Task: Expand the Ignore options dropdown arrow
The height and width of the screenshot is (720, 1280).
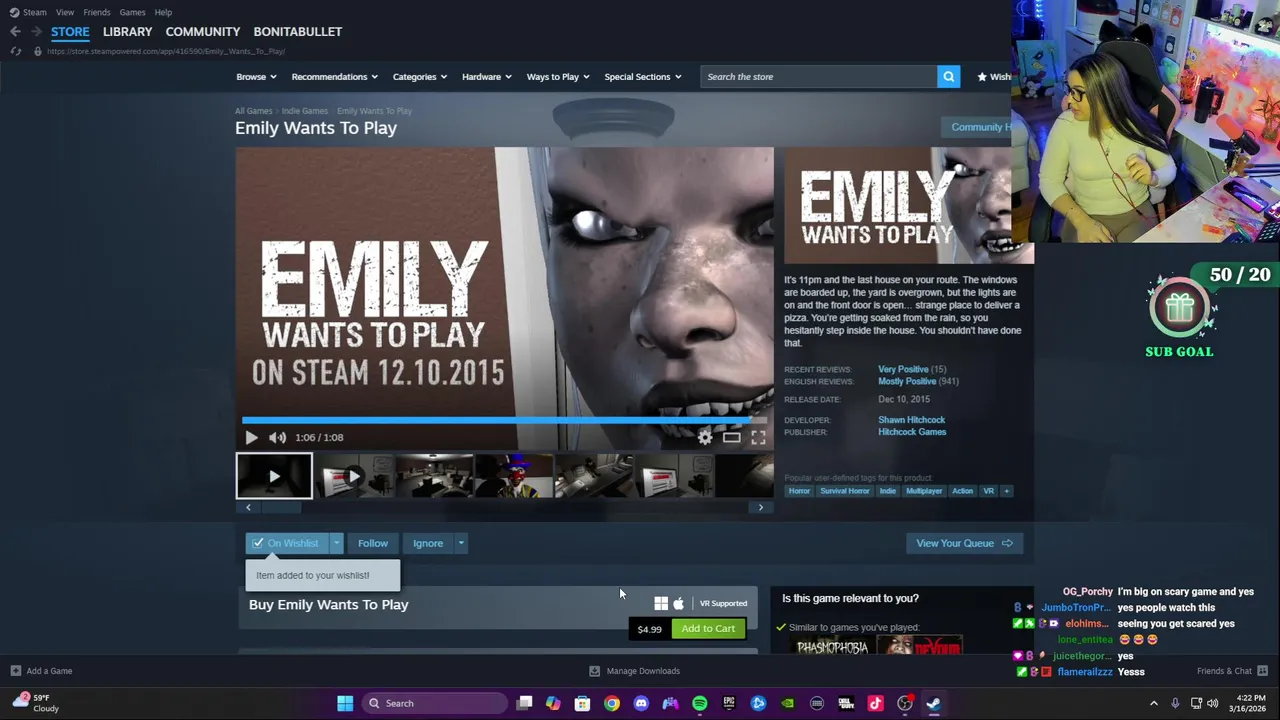Action: 460,543
